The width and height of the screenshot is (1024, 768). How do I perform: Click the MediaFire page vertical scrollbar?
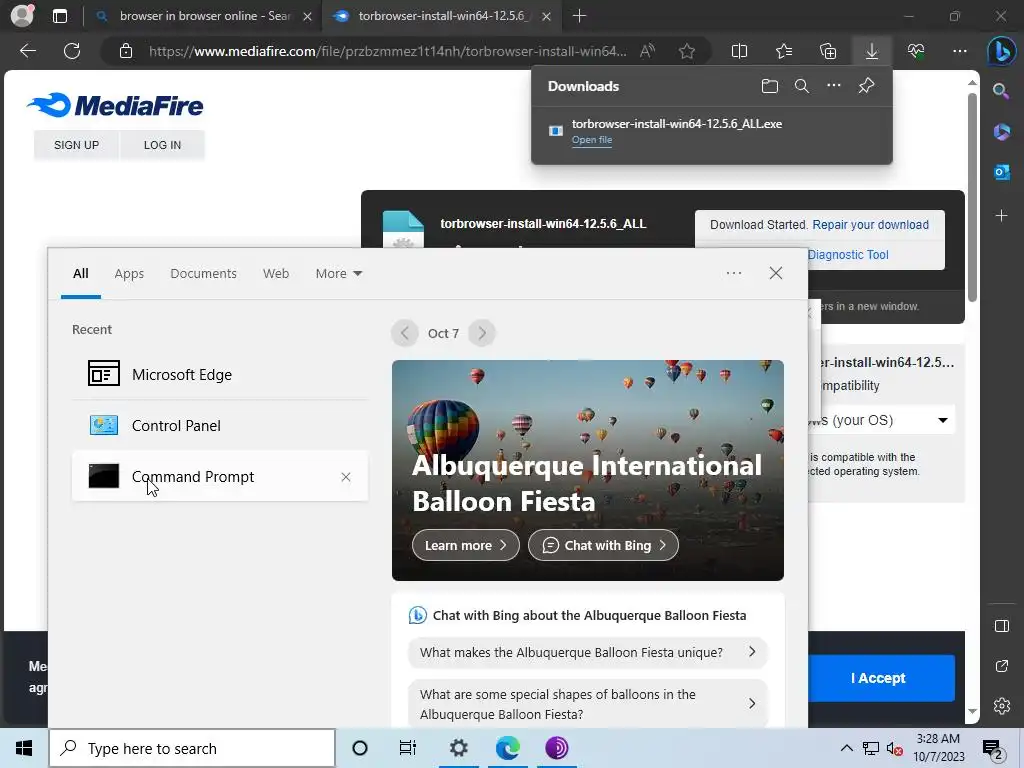tap(972, 197)
